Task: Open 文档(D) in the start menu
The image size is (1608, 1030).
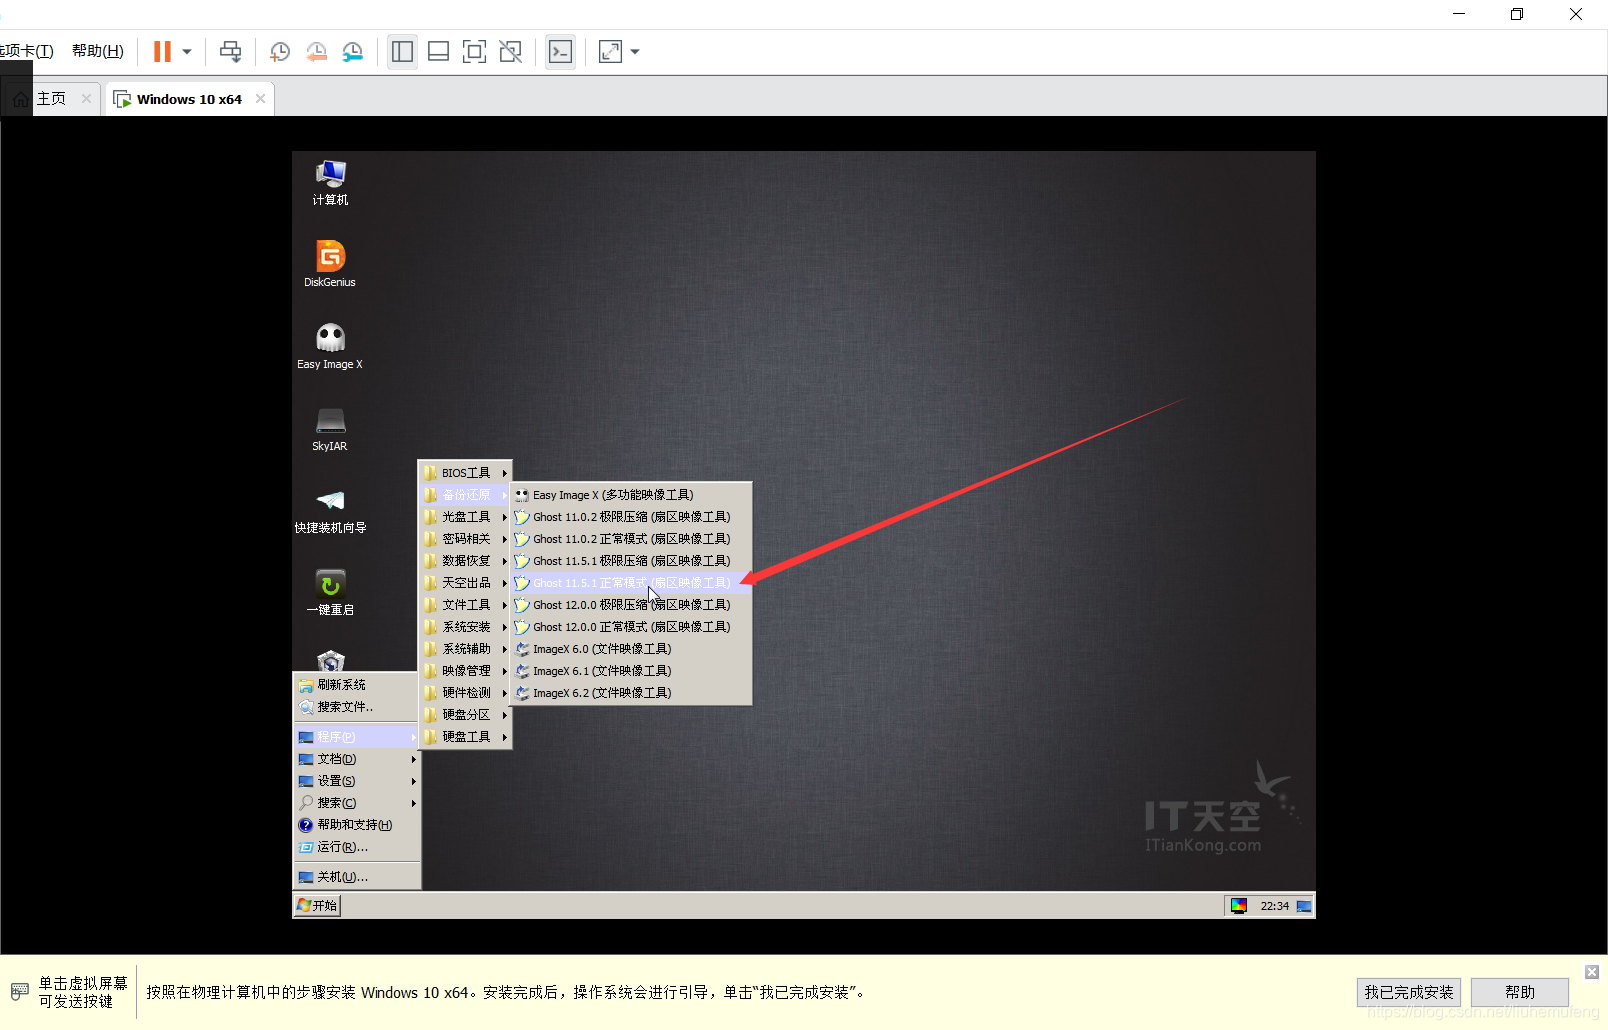Action: (357, 759)
